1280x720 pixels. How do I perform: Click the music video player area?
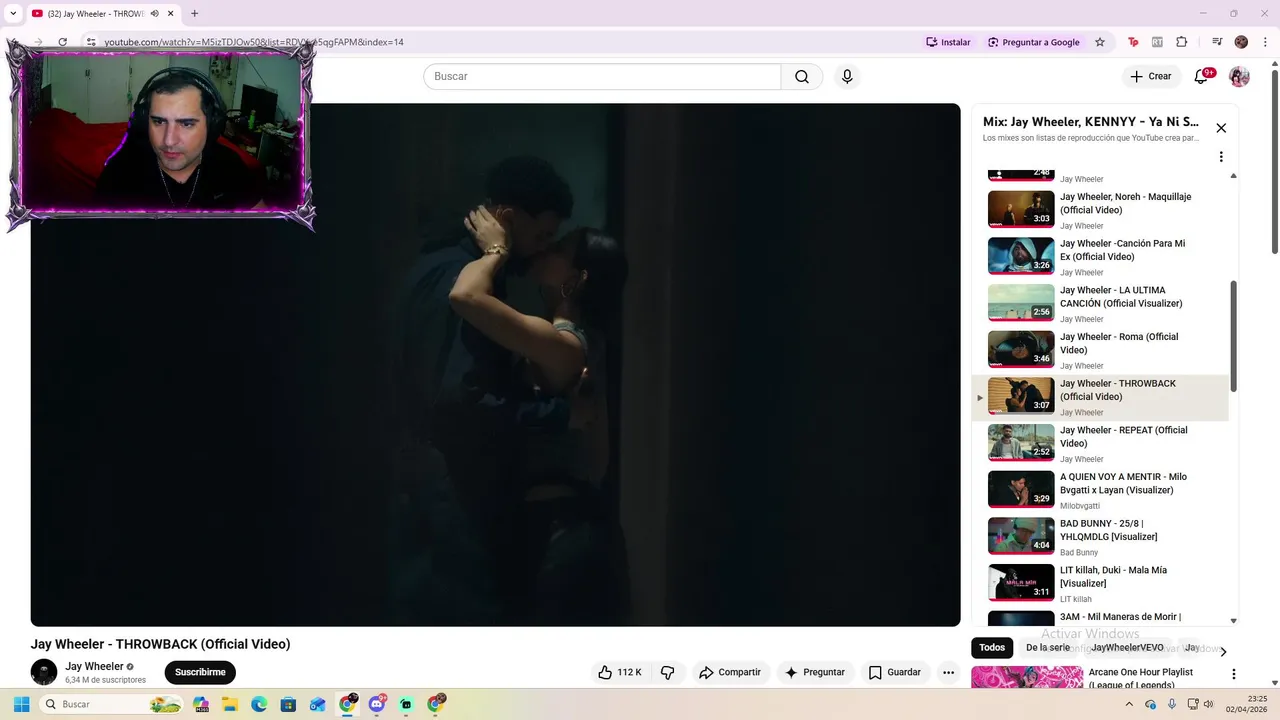[x=495, y=365]
